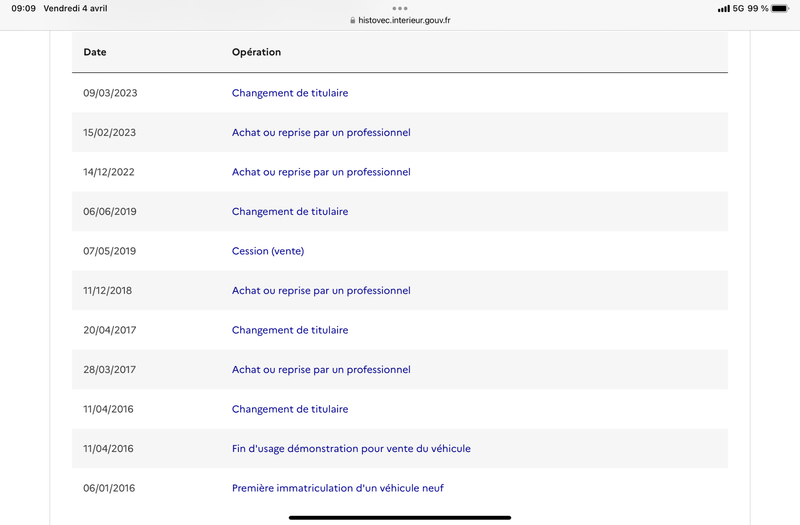800x525 pixels.
Task: Open 14/12/2022 Achat ou reprise par un professionnel
Action: point(321,172)
